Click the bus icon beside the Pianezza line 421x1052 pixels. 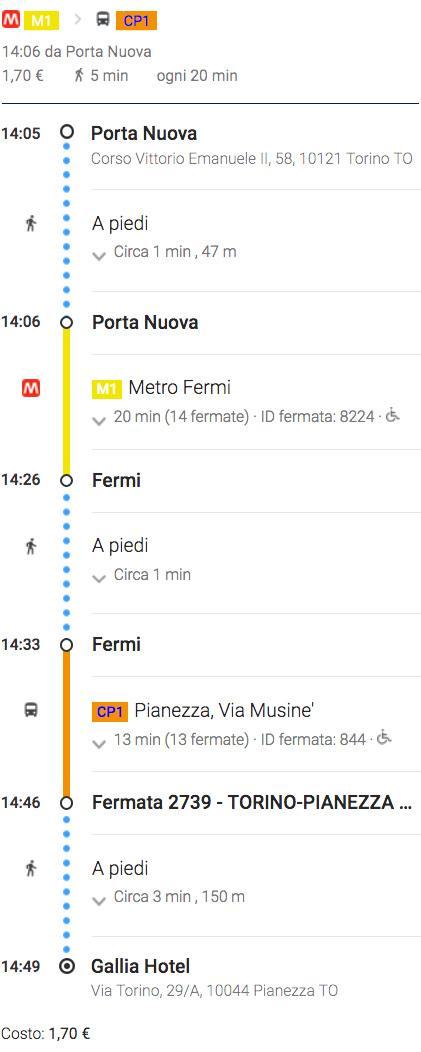[x=31, y=710]
